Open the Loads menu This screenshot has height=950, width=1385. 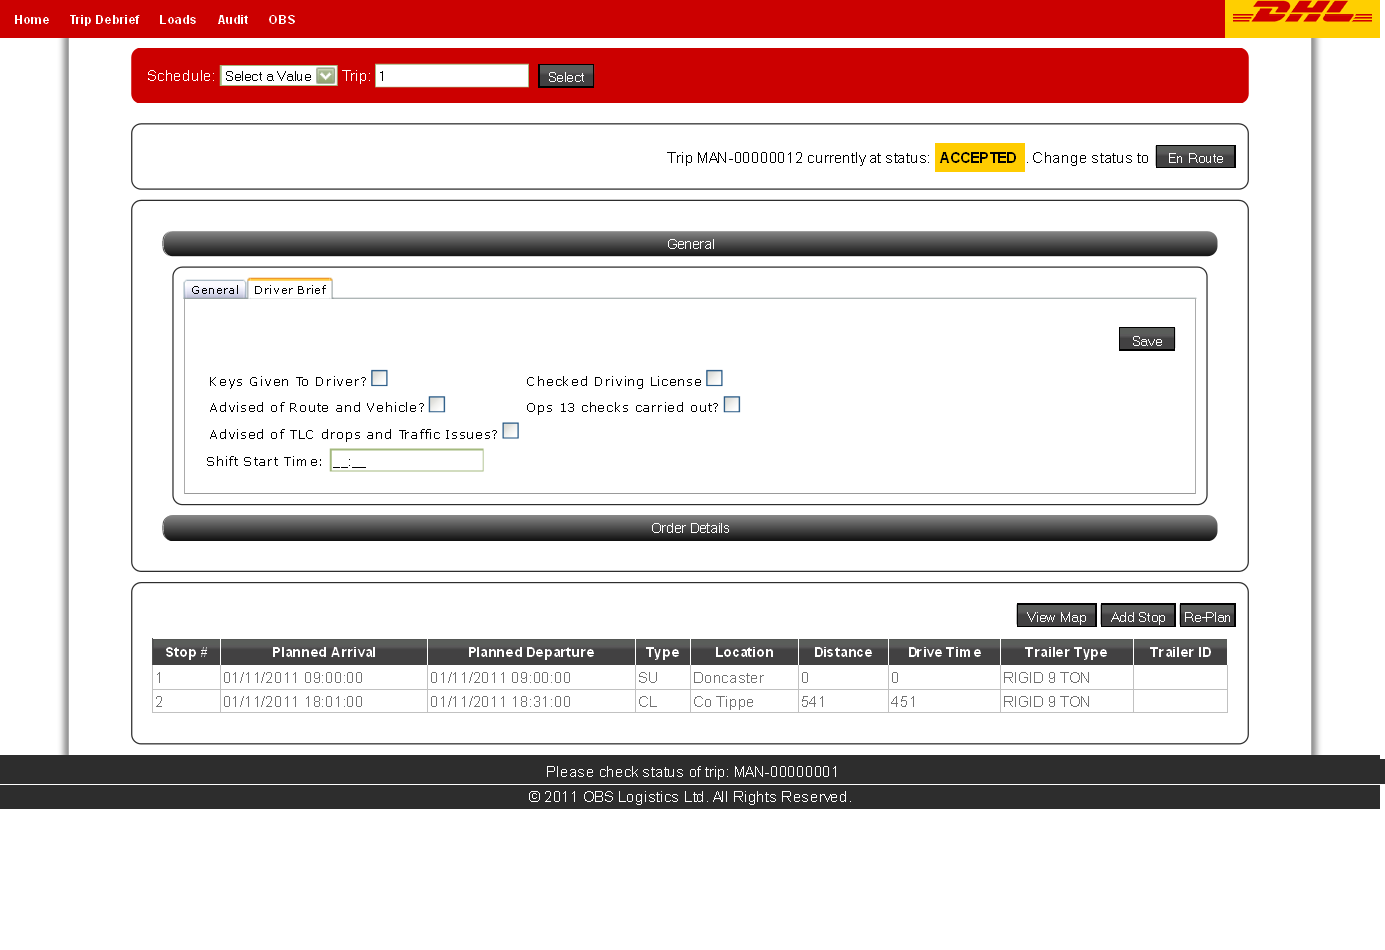tap(178, 19)
